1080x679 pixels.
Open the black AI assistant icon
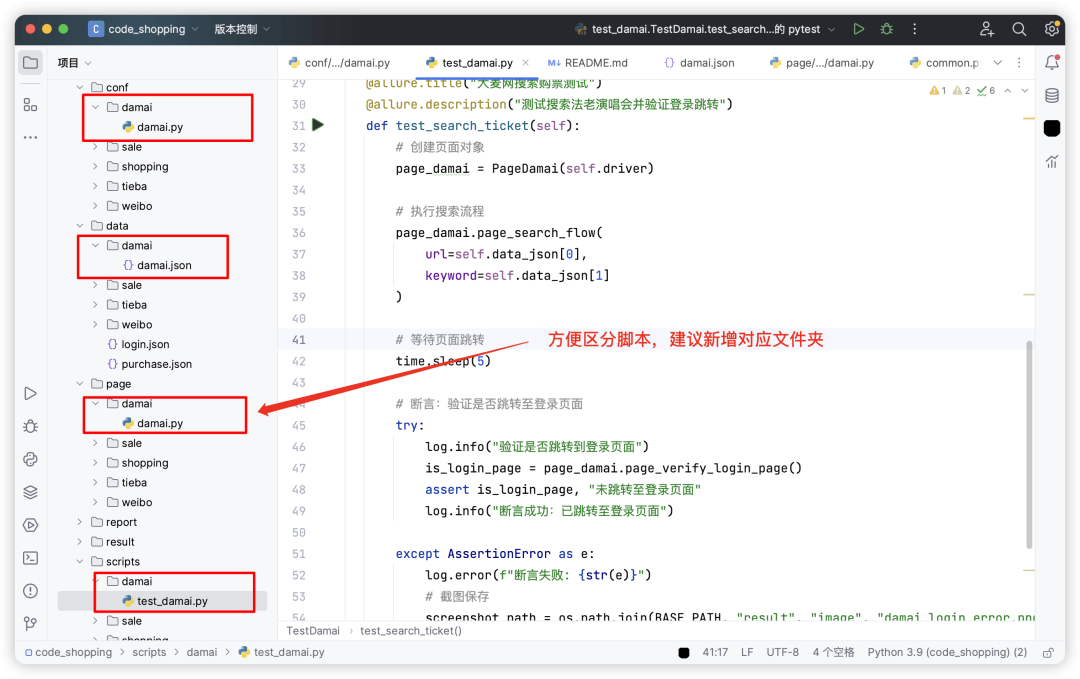pyautogui.click(x=1052, y=128)
